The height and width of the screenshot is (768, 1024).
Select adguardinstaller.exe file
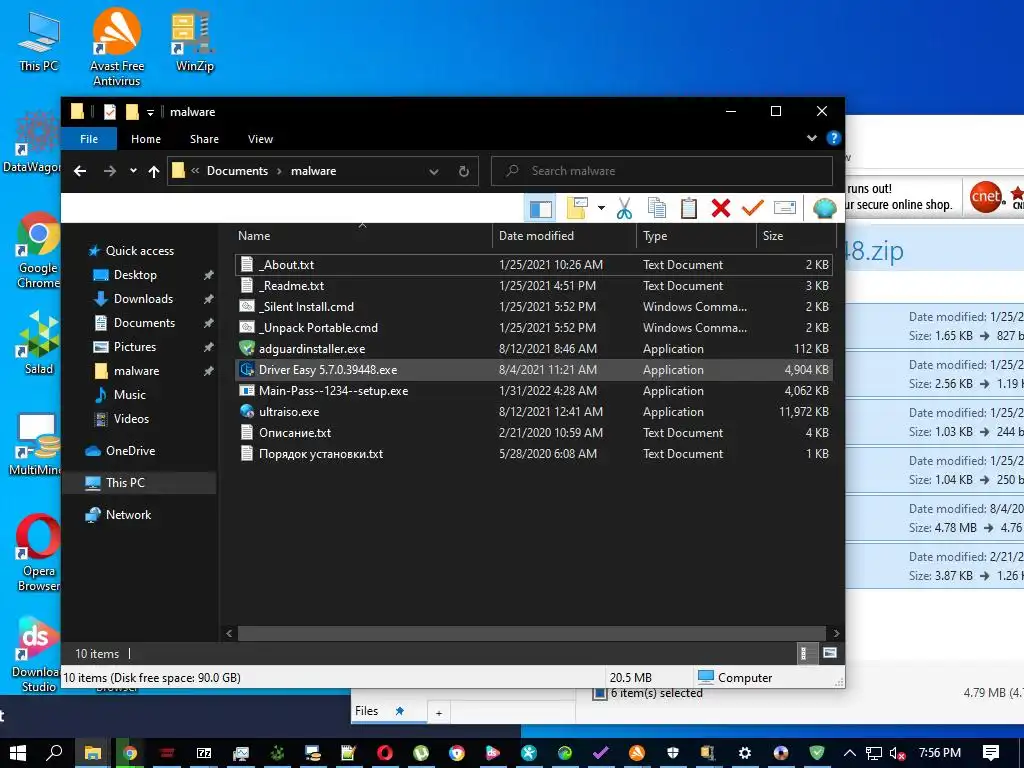pyautogui.click(x=534, y=349)
